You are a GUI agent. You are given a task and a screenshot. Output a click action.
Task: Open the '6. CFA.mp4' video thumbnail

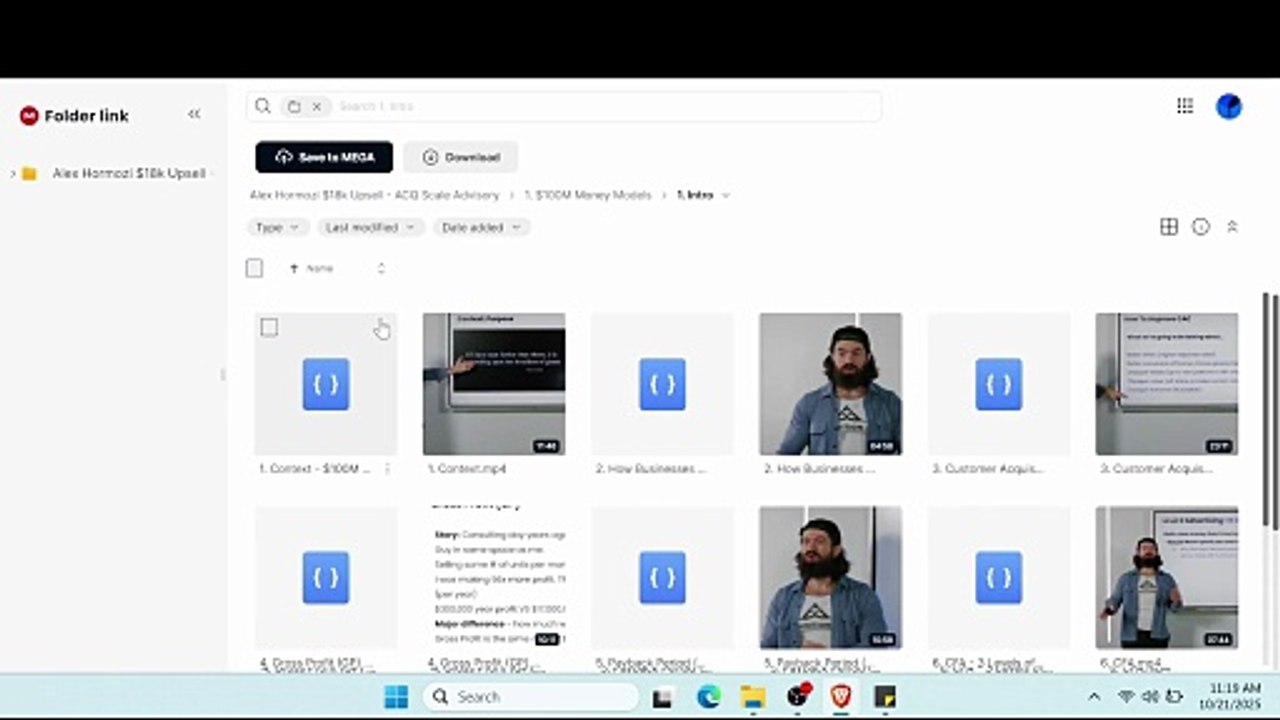point(1167,577)
